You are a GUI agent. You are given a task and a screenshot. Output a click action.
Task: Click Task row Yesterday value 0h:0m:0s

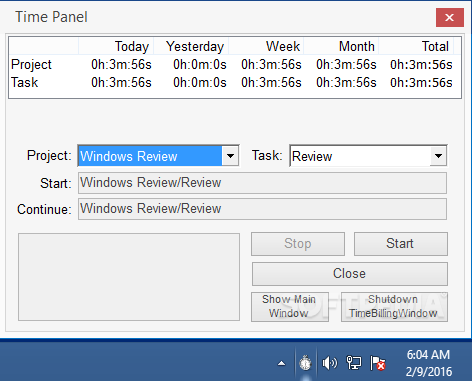200,83
